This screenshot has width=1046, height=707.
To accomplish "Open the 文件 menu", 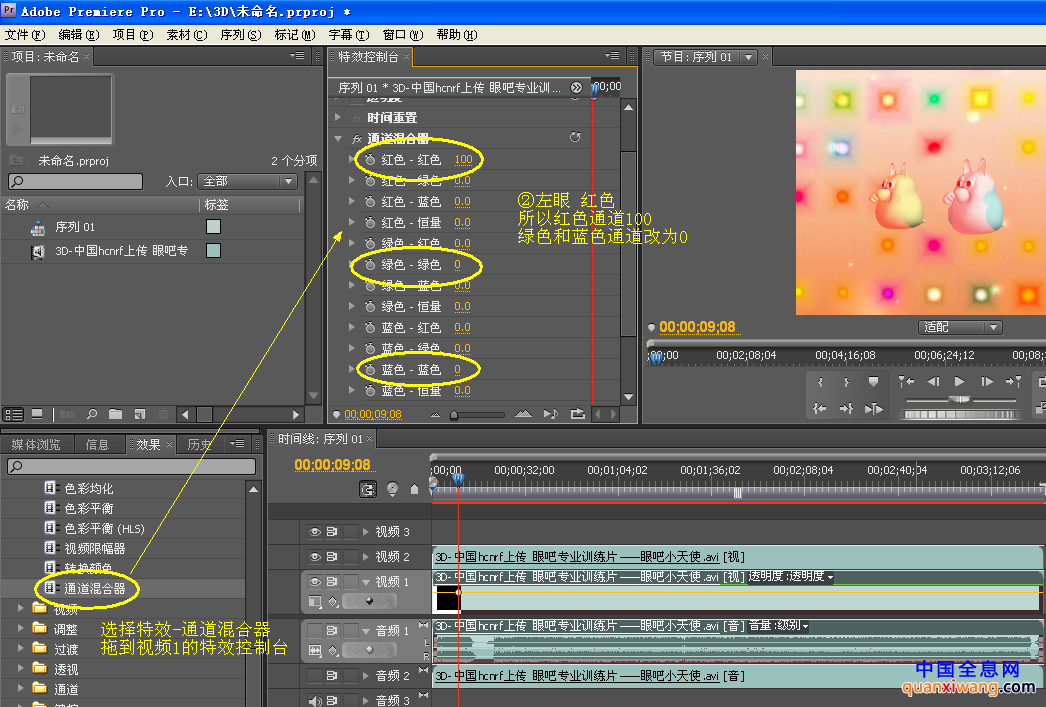I will tap(25, 35).
